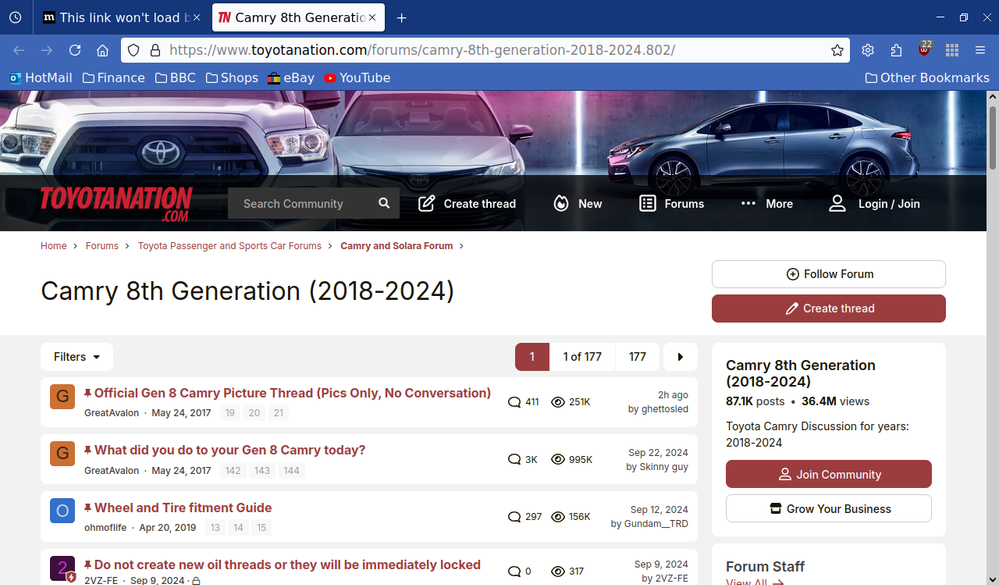
Task: Reload the page with the refresh icon
Action: tap(75, 50)
